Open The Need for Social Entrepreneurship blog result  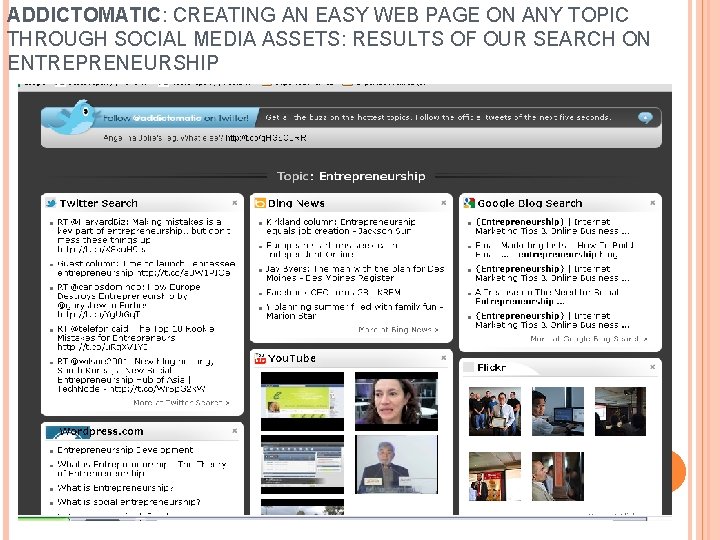[x=547, y=297]
